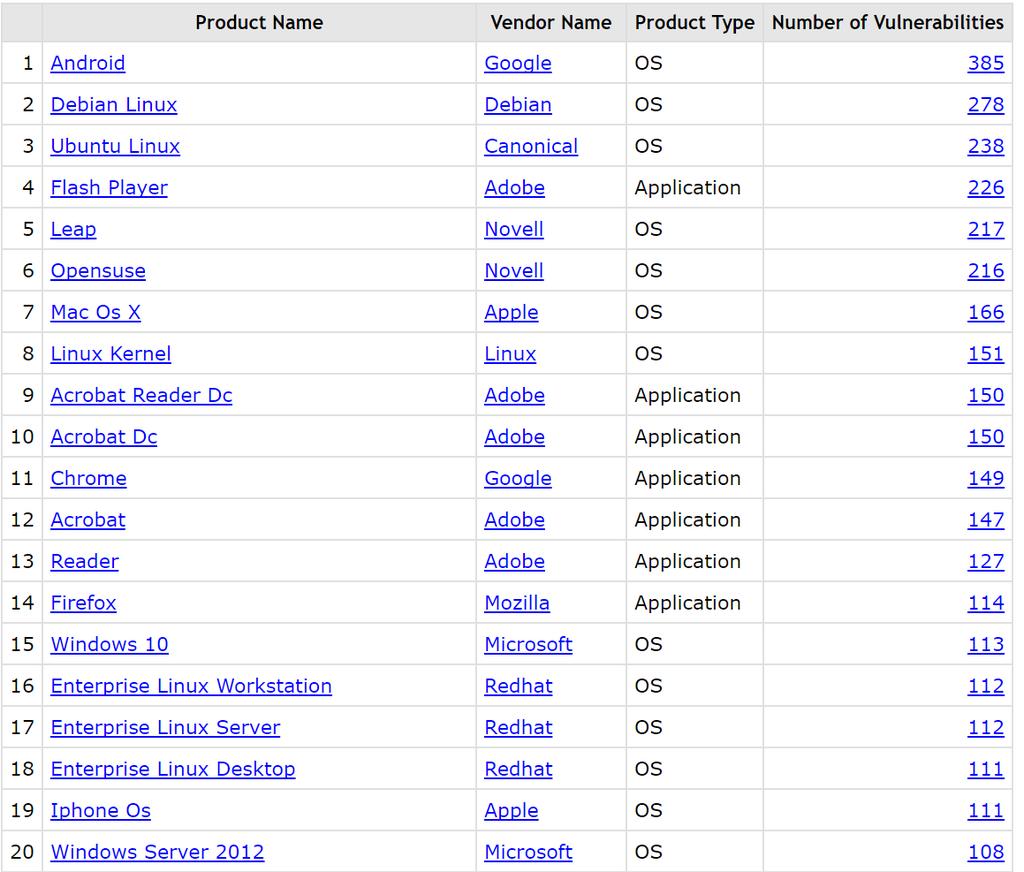Viewport: 1024px width, 872px height.
Task: Click the Acrobat Dc link in row 10
Action: point(104,437)
